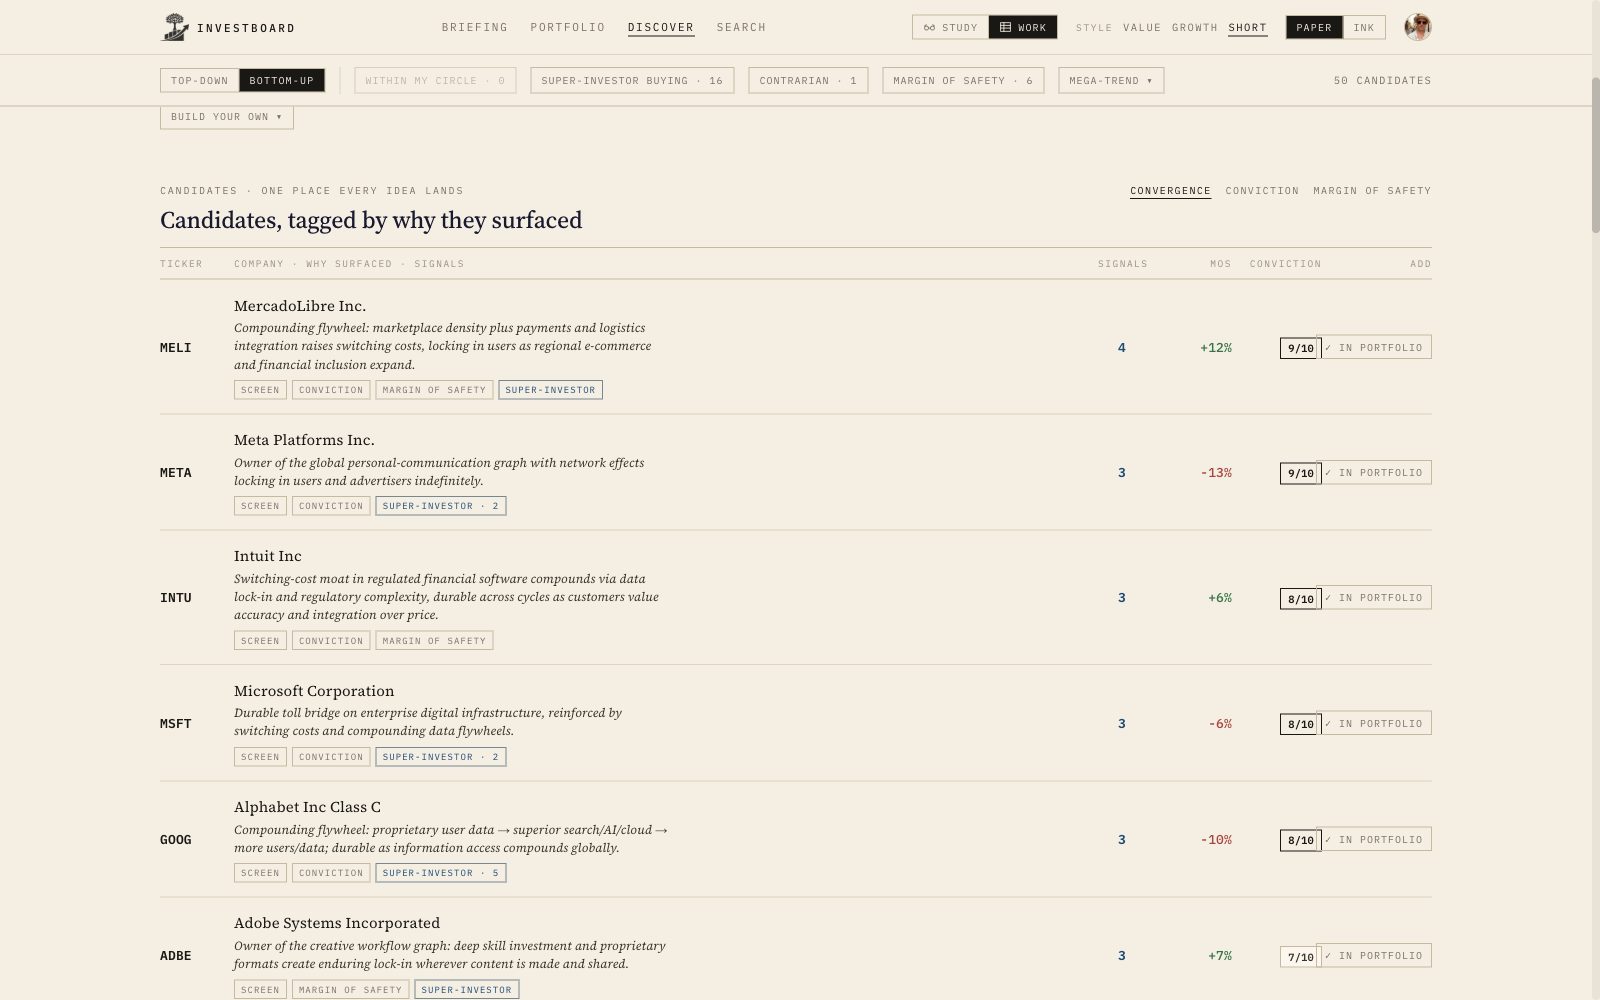
Task: Open Intuit Inc company name
Action: [x=268, y=556]
